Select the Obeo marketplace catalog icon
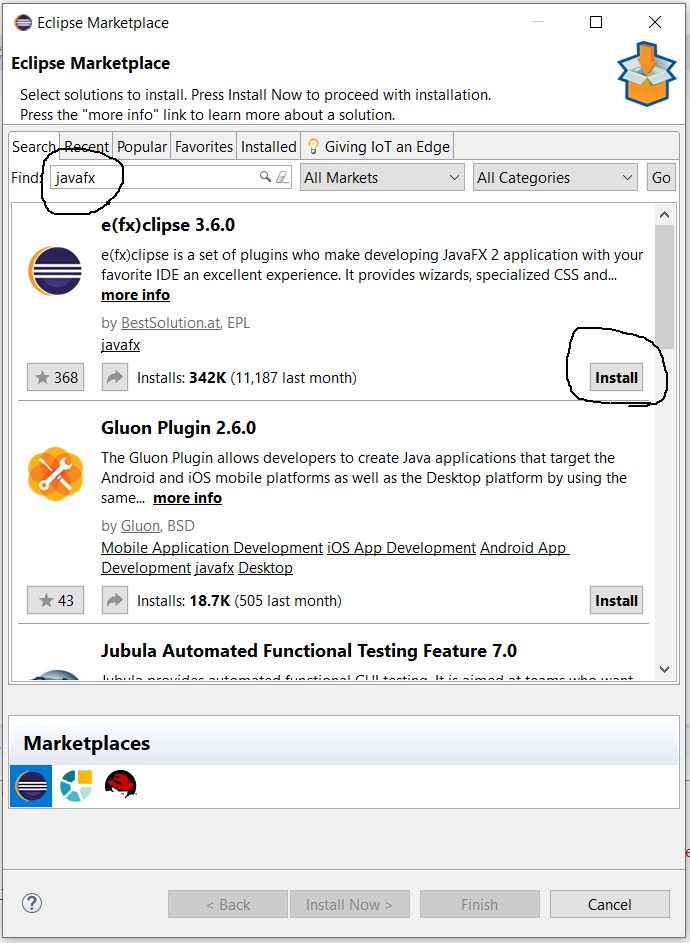 tap(76, 785)
